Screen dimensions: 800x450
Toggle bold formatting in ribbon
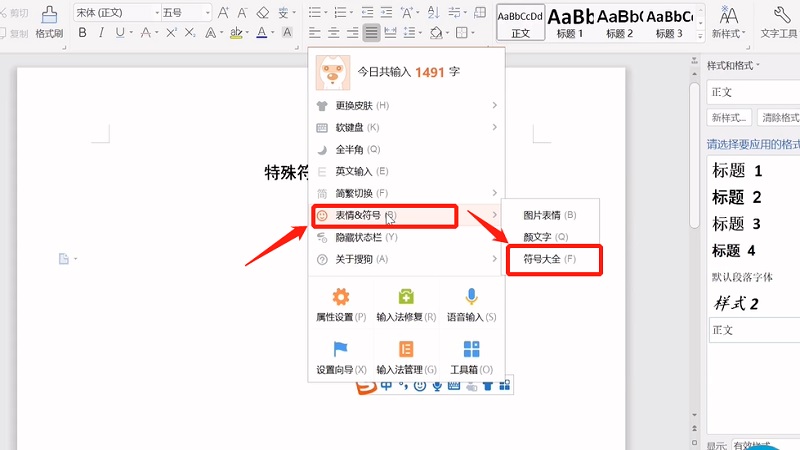pyautogui.click(x=82, y=33)
